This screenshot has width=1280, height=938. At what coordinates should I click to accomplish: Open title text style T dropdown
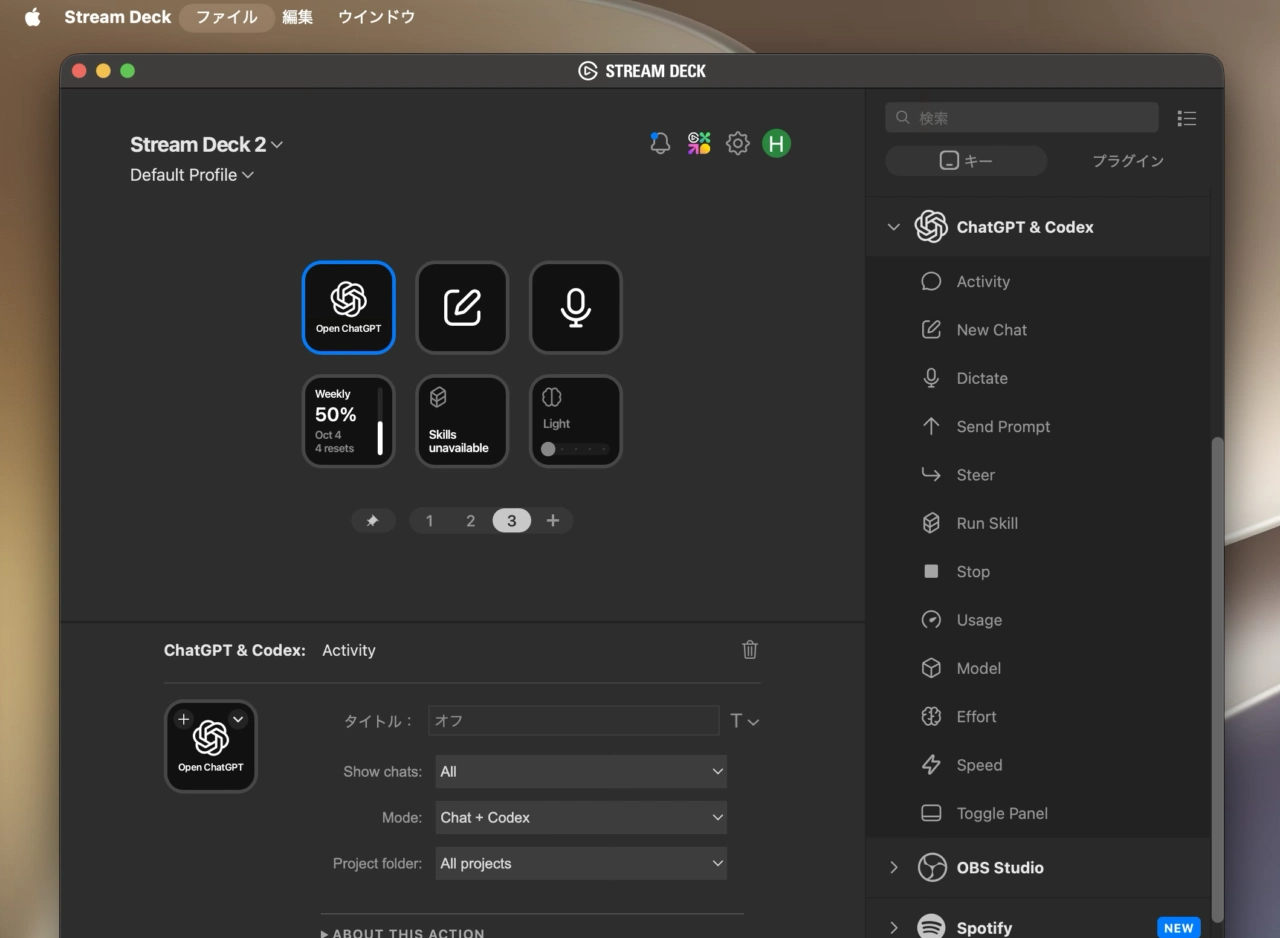pos(744,721)
